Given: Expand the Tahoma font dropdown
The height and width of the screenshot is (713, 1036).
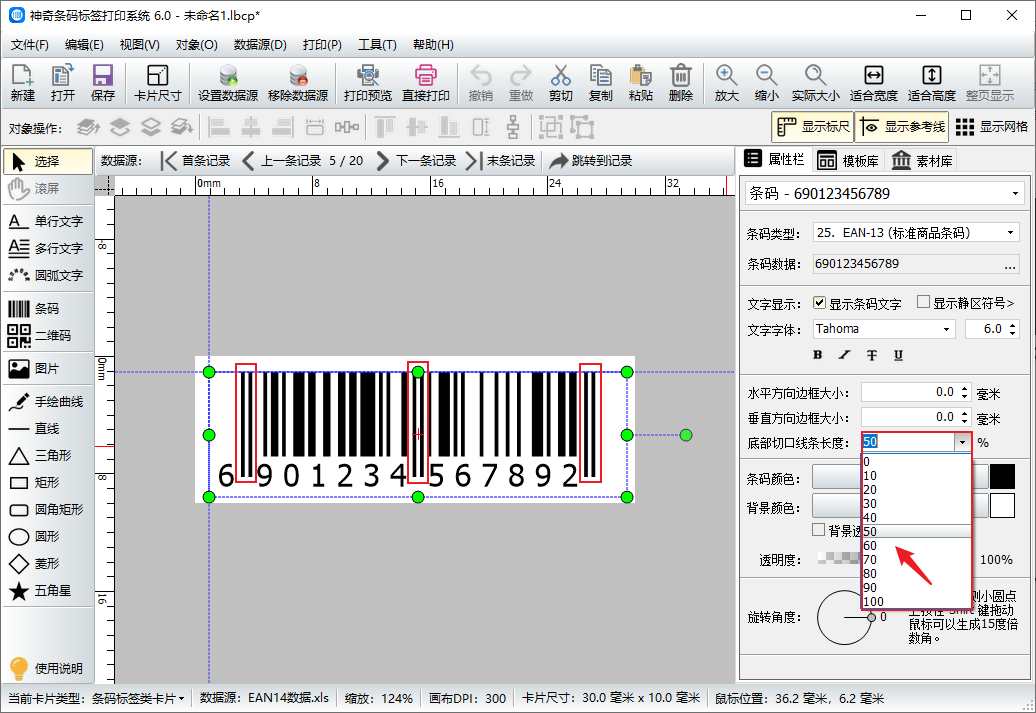Looking at the screenshot, I should tap(884, 329).
